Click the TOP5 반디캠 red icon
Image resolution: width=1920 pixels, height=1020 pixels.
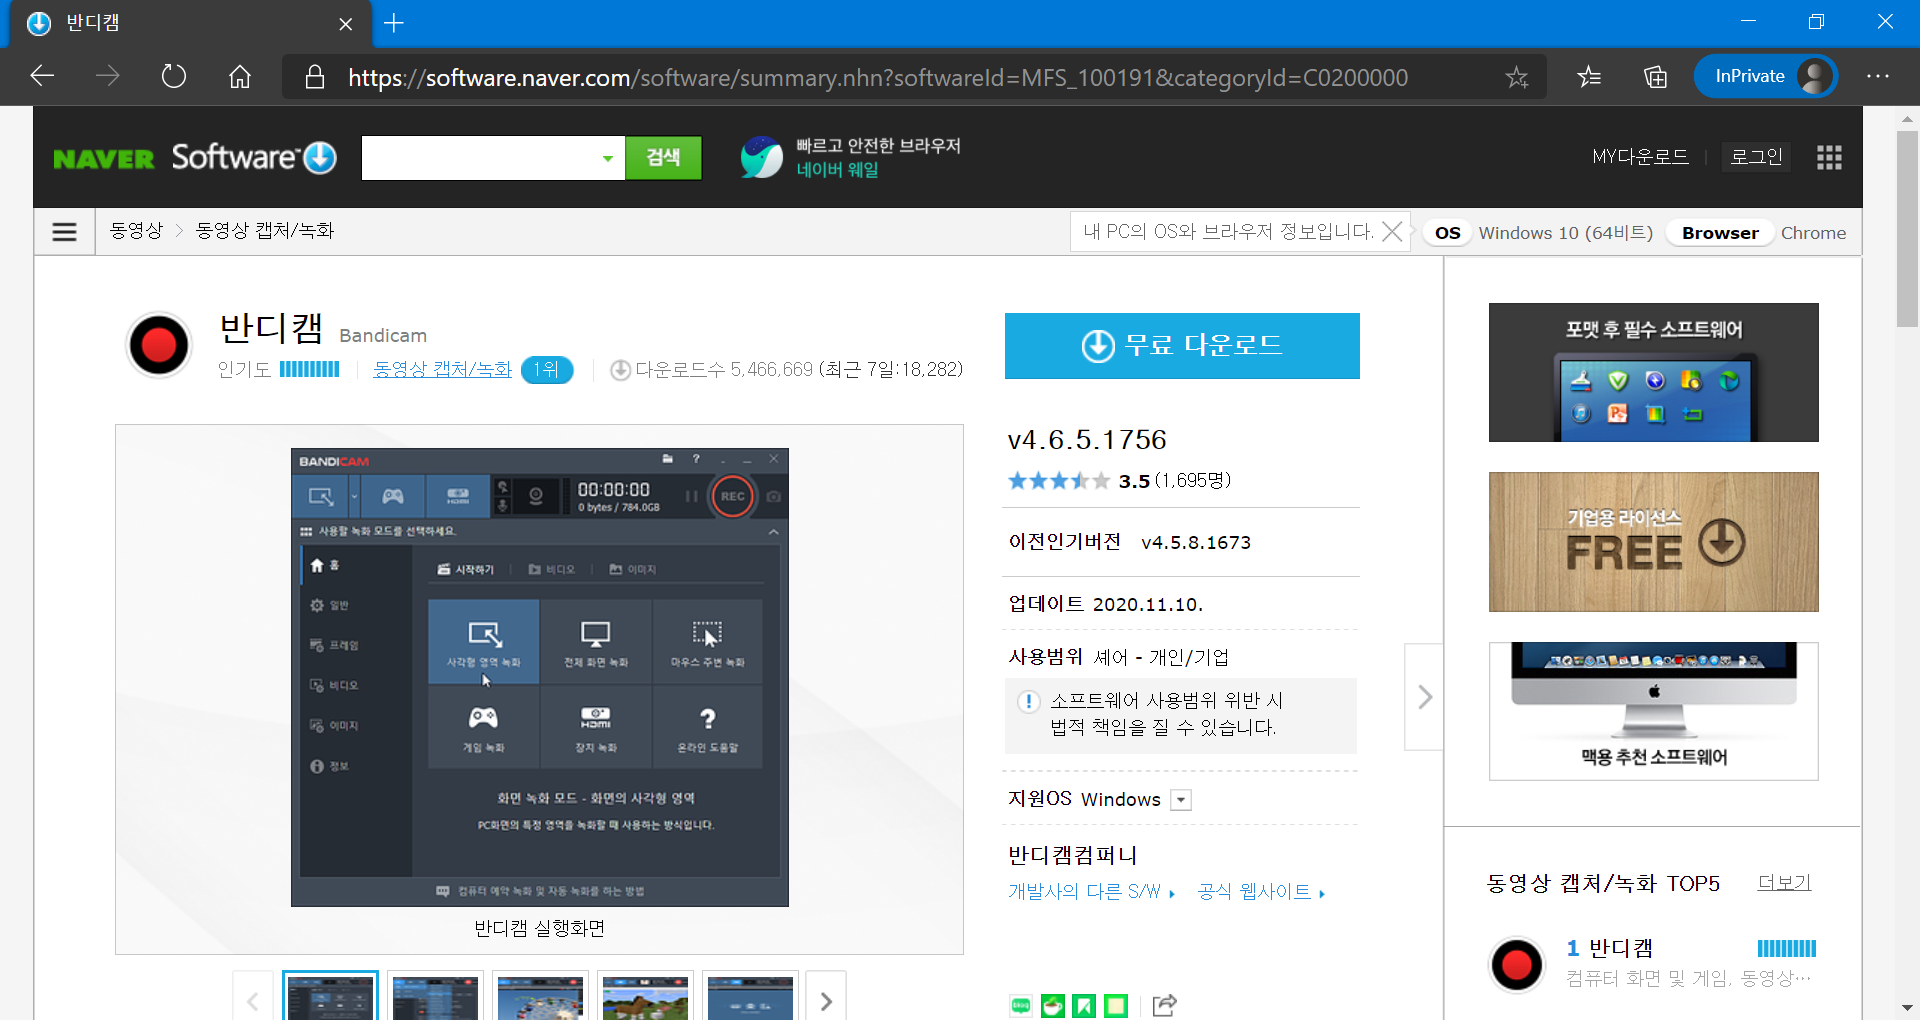(x=1517, y=964)
